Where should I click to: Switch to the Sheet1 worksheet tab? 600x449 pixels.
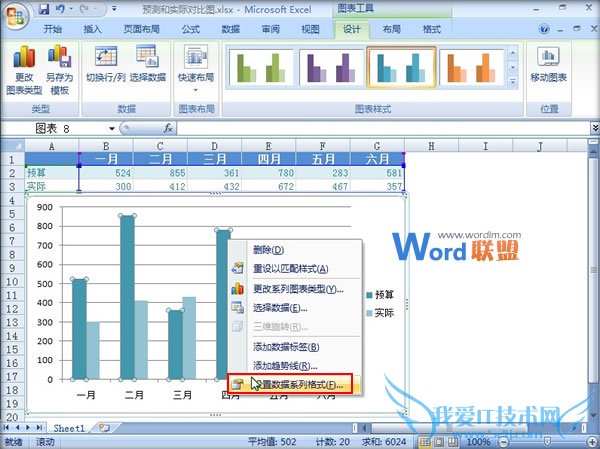[x=69, y=428]
